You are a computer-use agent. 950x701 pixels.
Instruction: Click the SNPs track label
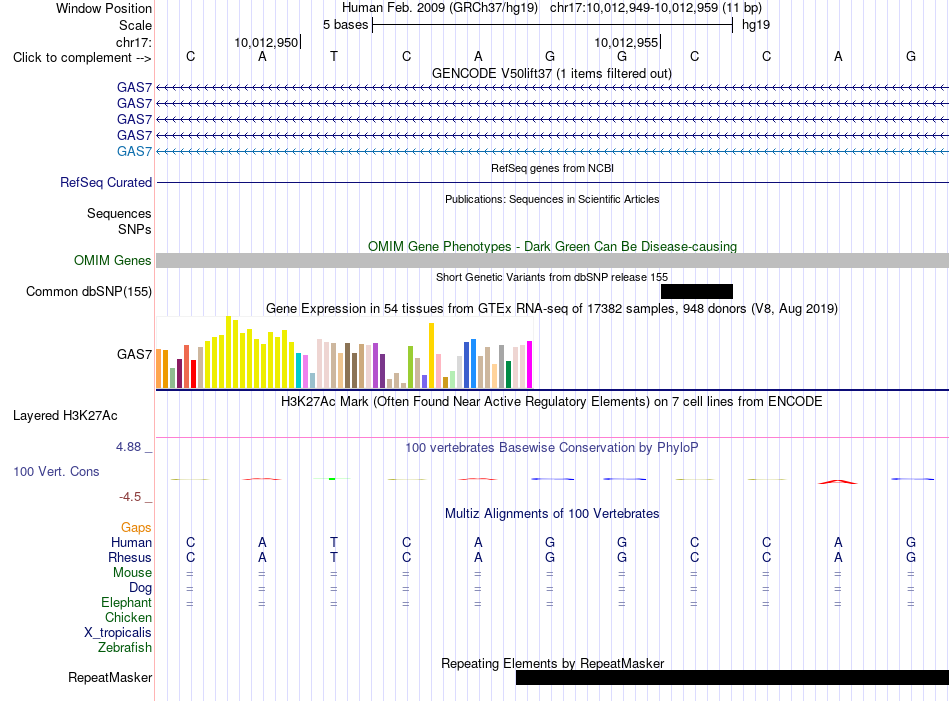click(135, 229)
